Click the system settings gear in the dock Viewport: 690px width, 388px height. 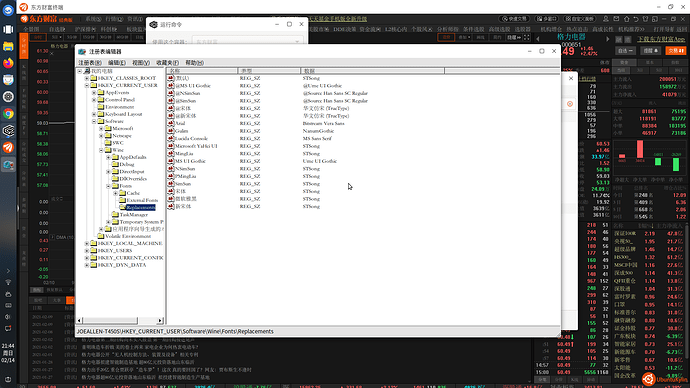[x=8, y=97]
